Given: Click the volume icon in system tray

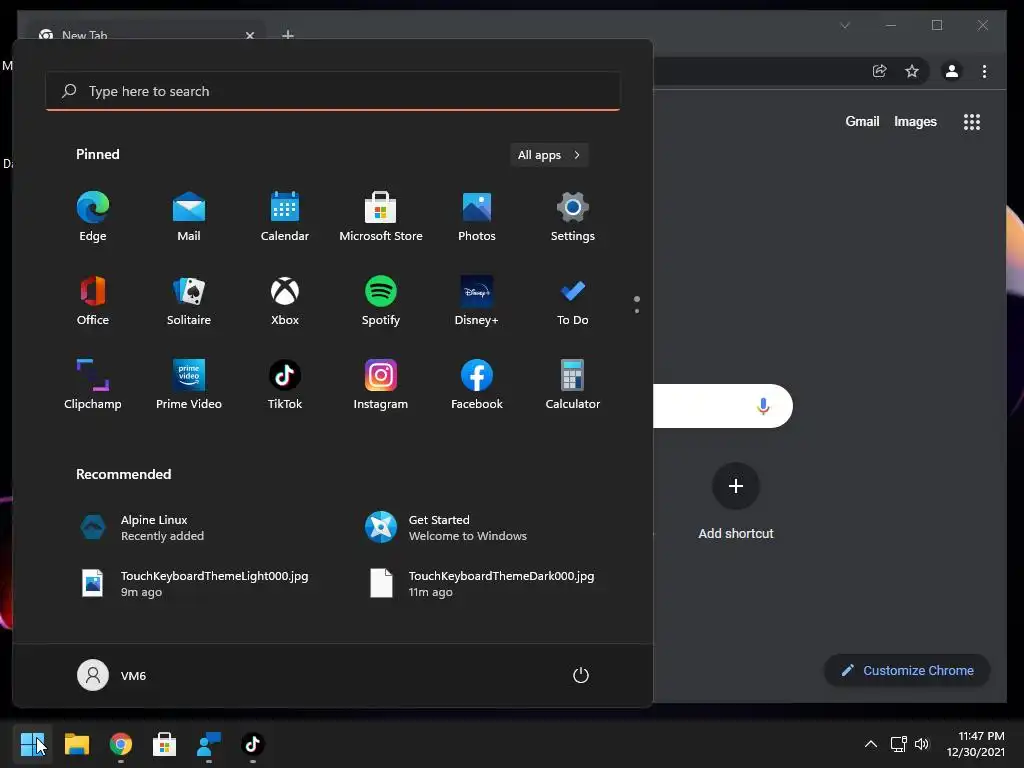Looking at the screenshot, I should (921, 744).
